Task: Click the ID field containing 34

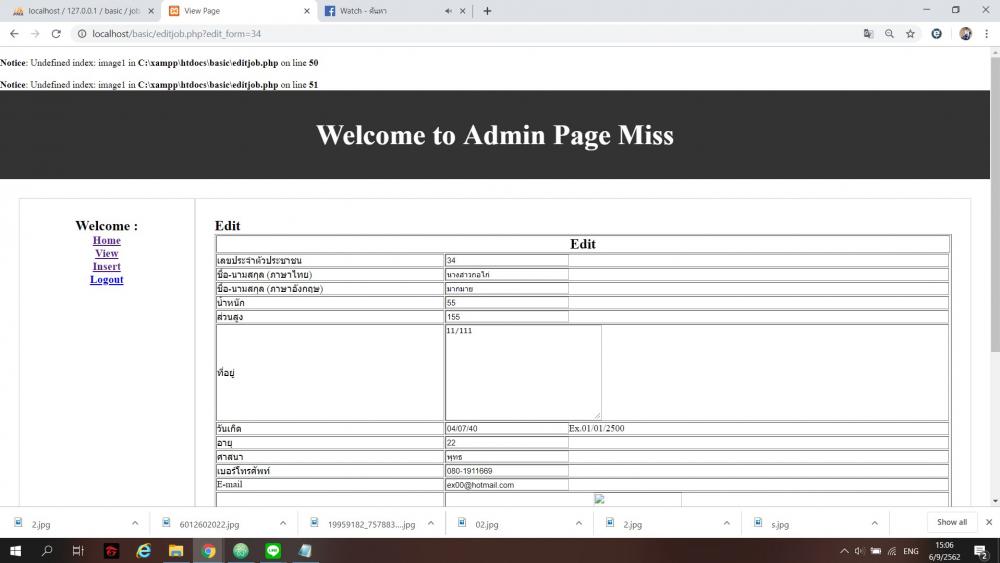Action: coord(506,260)
